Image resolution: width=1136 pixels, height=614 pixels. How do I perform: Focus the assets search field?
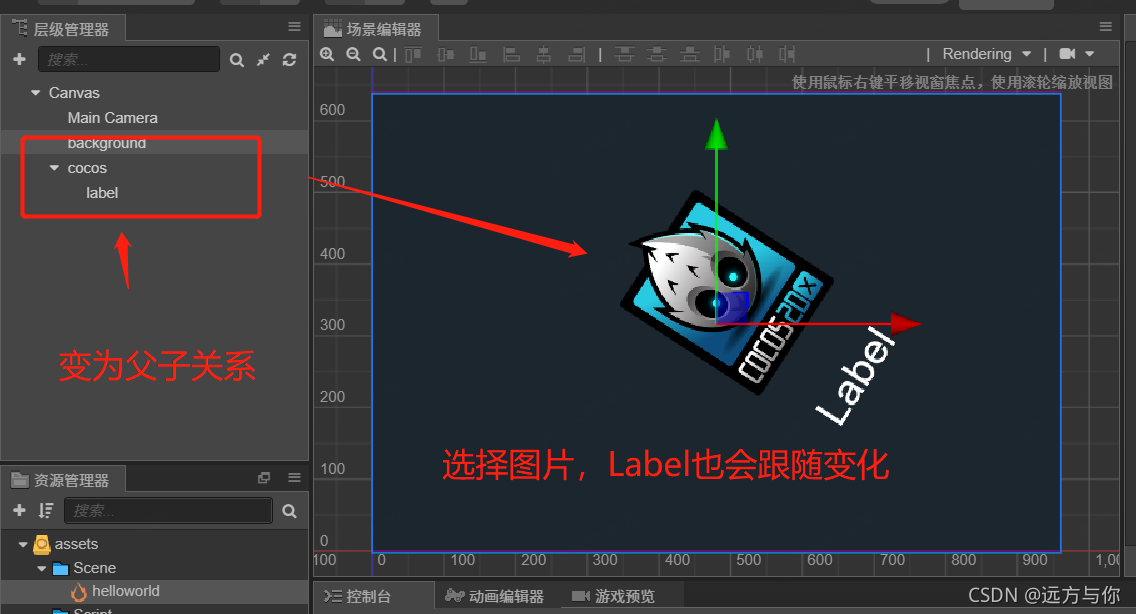168,510
